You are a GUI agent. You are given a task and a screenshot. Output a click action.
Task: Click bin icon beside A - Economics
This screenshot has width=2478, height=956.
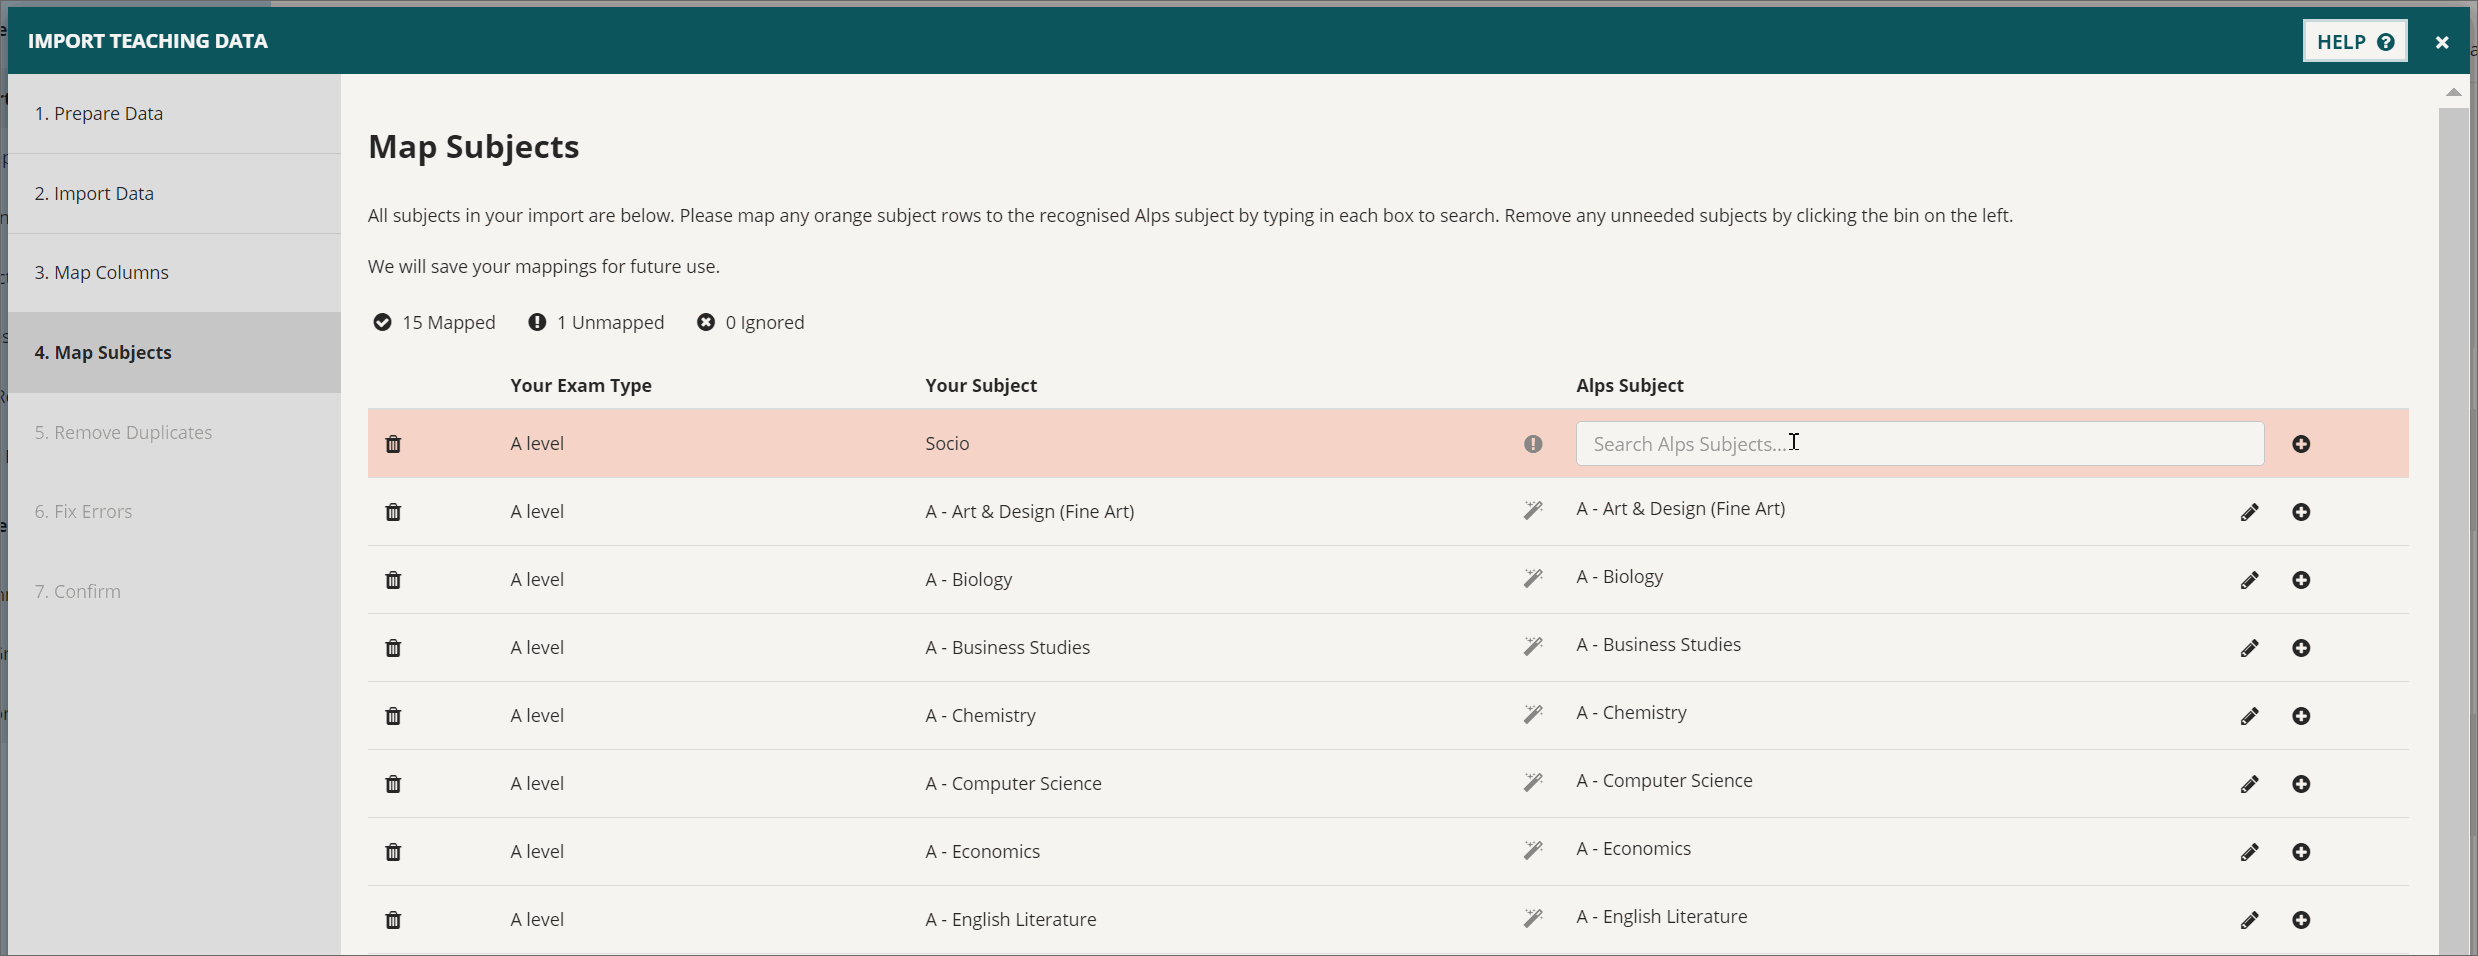click(x=393, y=852)
